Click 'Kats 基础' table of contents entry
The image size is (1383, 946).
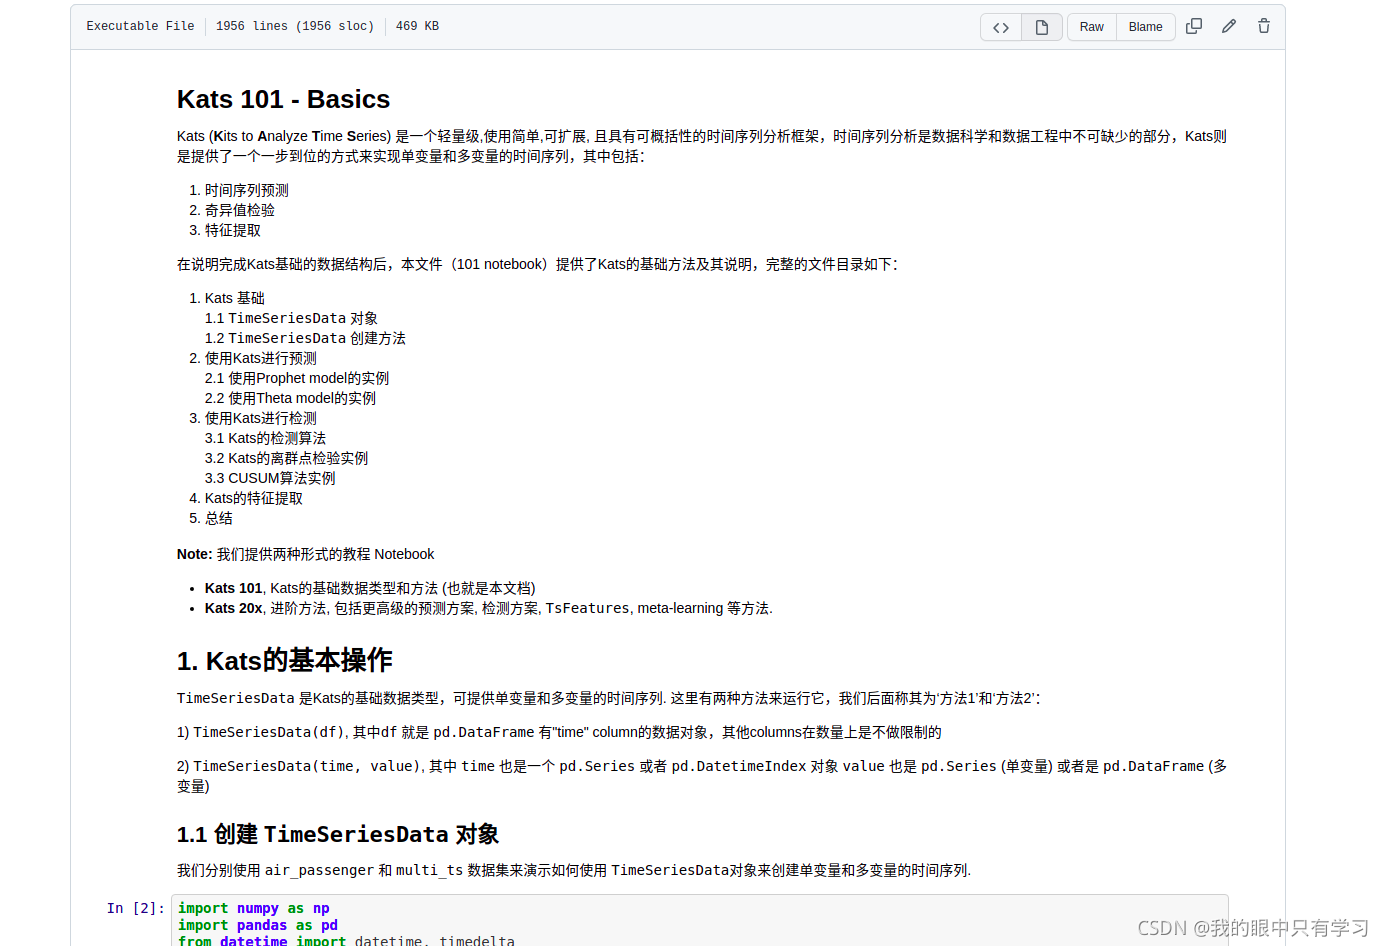[235, 298]
